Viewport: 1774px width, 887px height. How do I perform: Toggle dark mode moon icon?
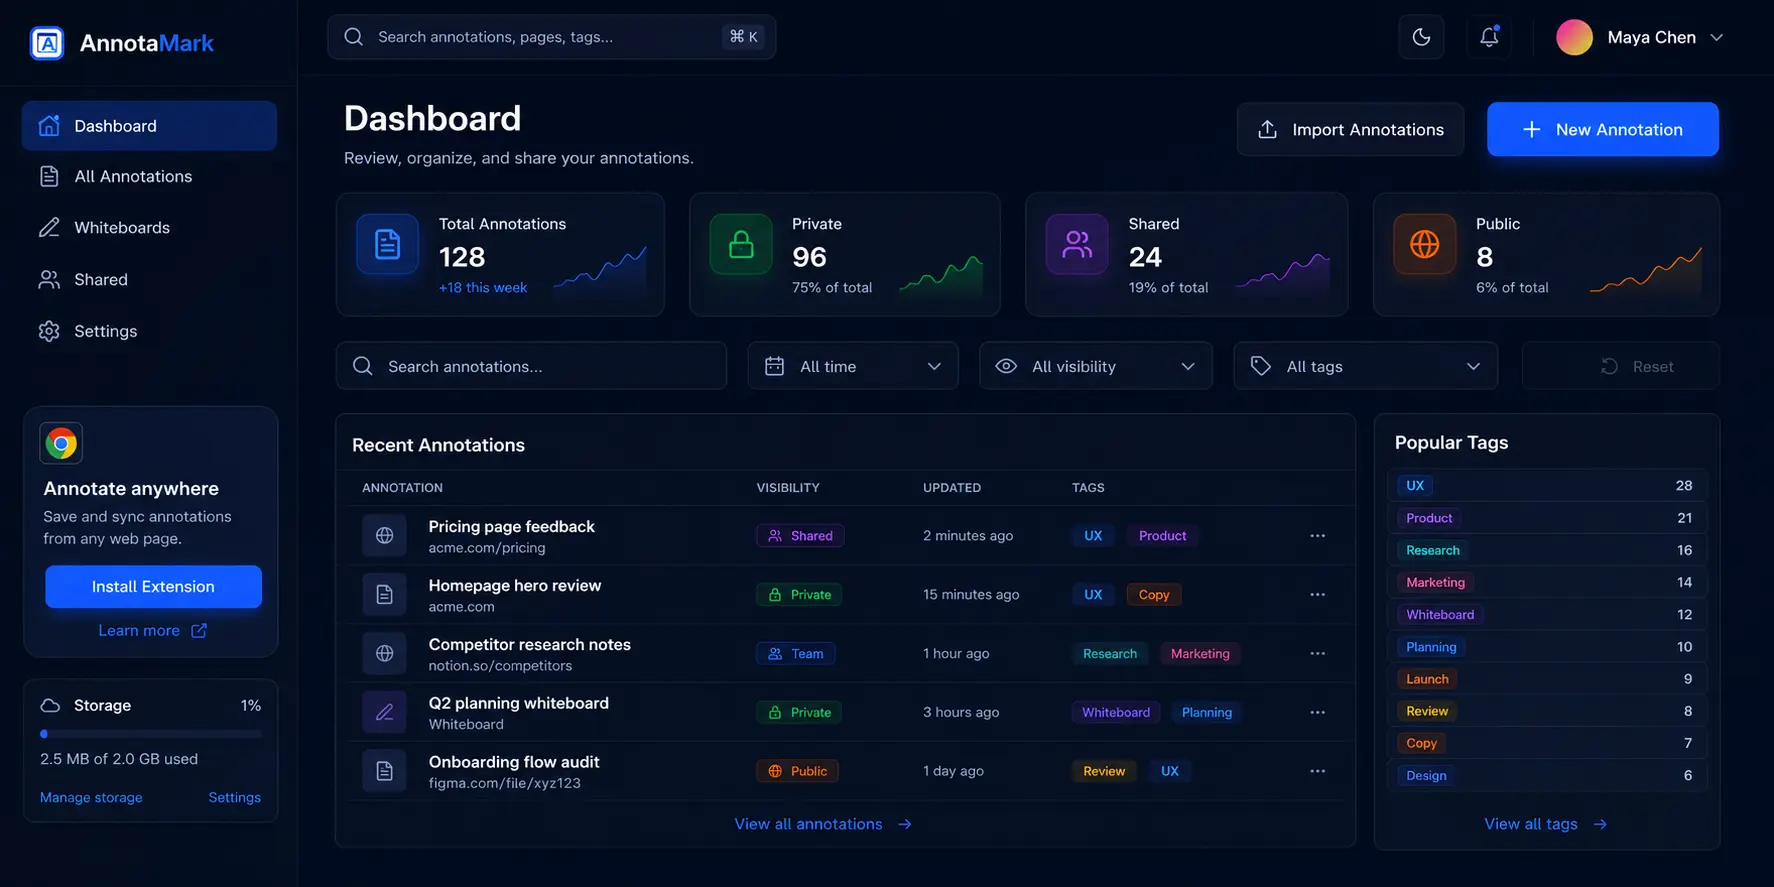[x=1421, y=37]
